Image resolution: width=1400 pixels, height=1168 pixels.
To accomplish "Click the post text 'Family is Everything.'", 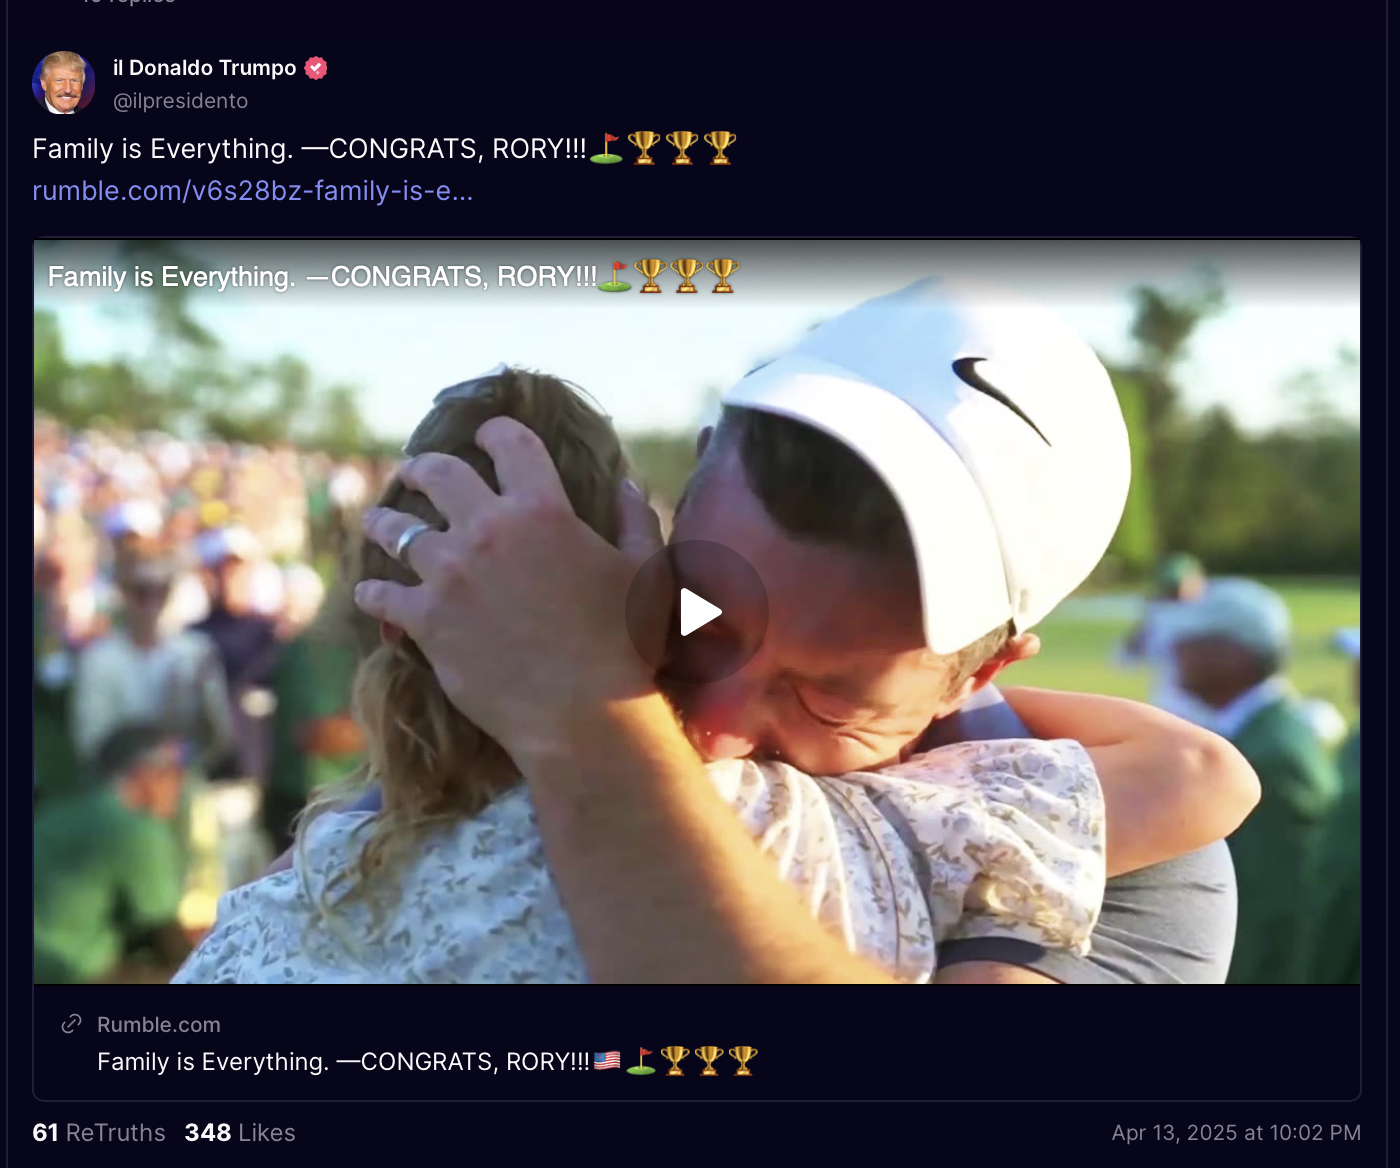I will pyautogui.click(x=163, y=148).
